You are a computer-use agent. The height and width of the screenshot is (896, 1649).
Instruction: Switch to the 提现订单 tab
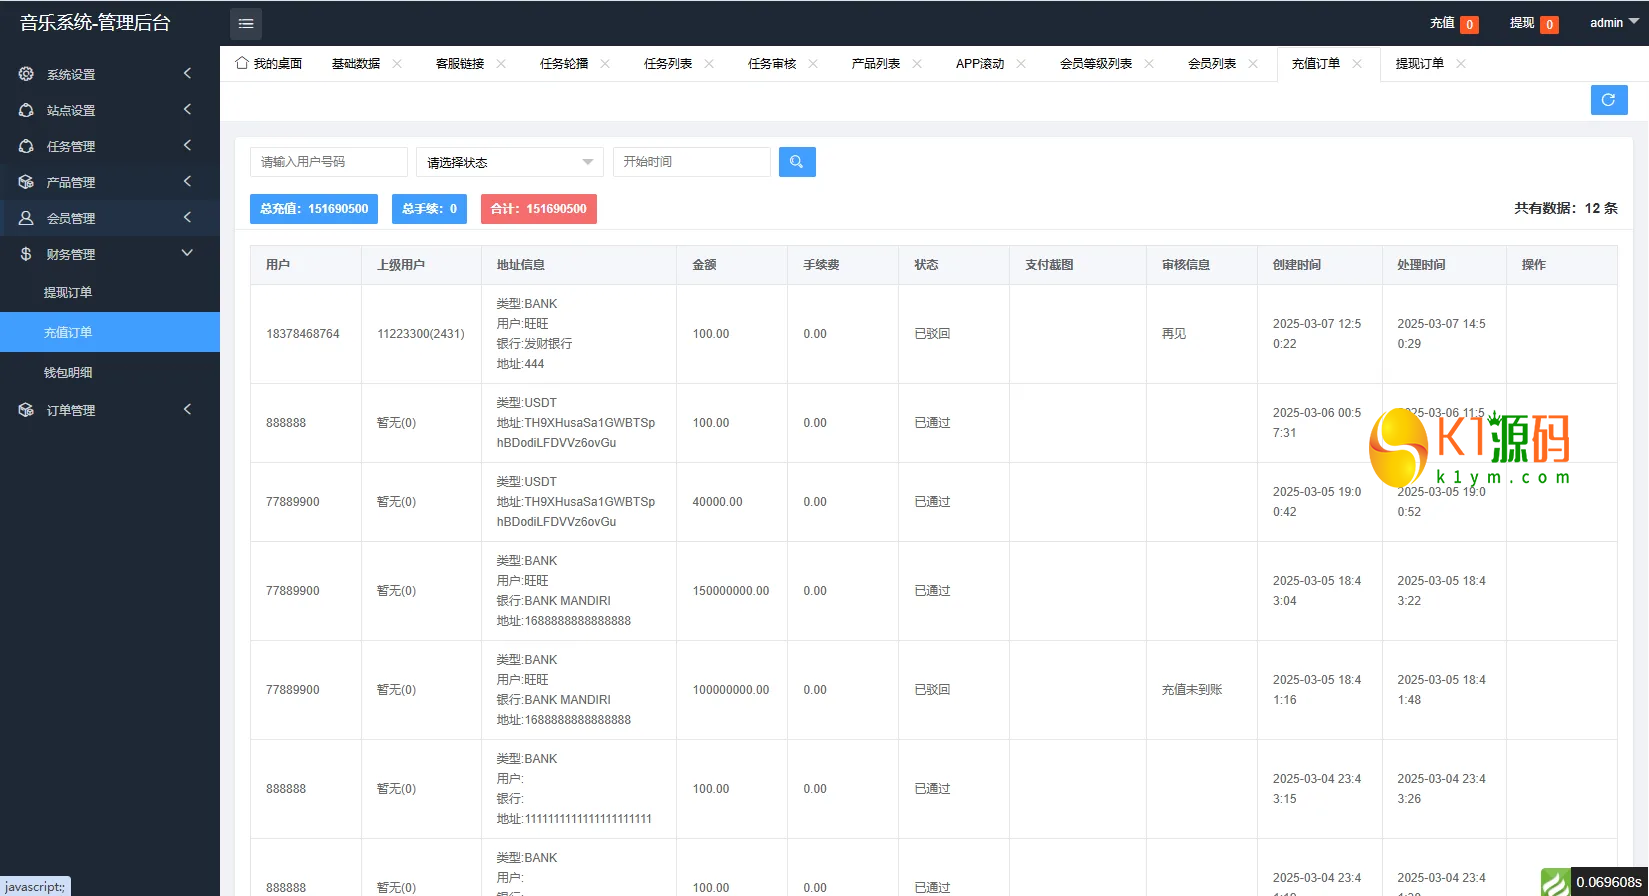point(1419,63)
